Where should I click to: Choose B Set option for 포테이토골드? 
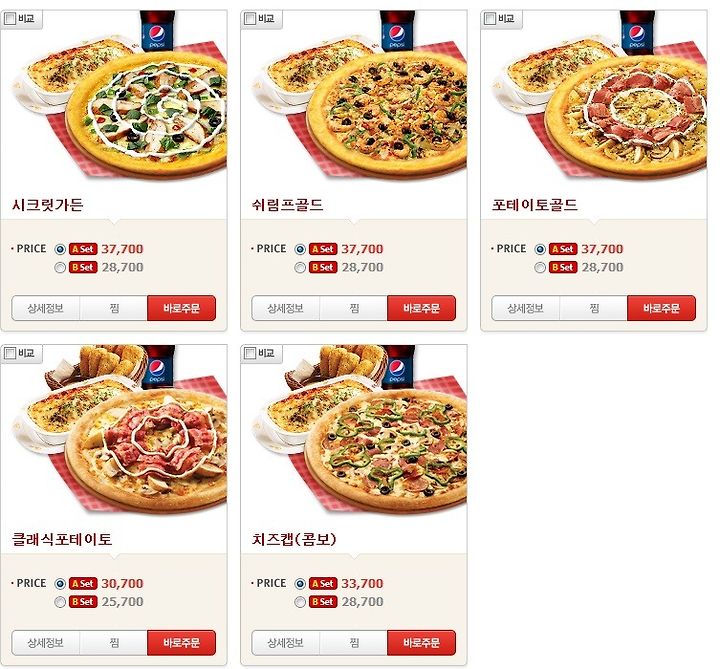pos(540,267)
